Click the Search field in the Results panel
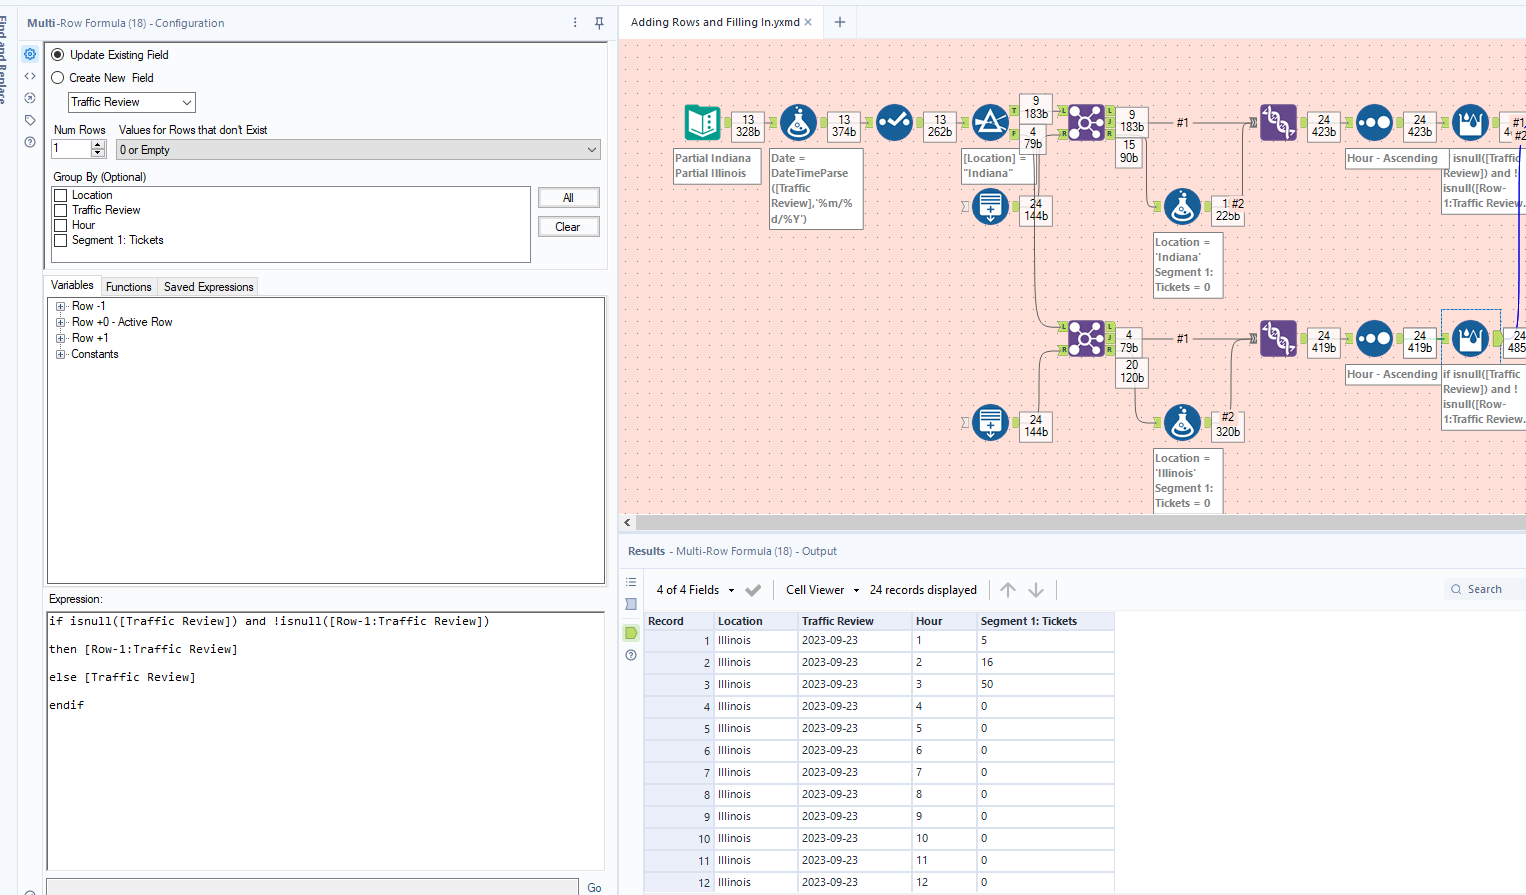Image resolution: width=1526 pixels, height=895 pixels. coord(1483,588)
